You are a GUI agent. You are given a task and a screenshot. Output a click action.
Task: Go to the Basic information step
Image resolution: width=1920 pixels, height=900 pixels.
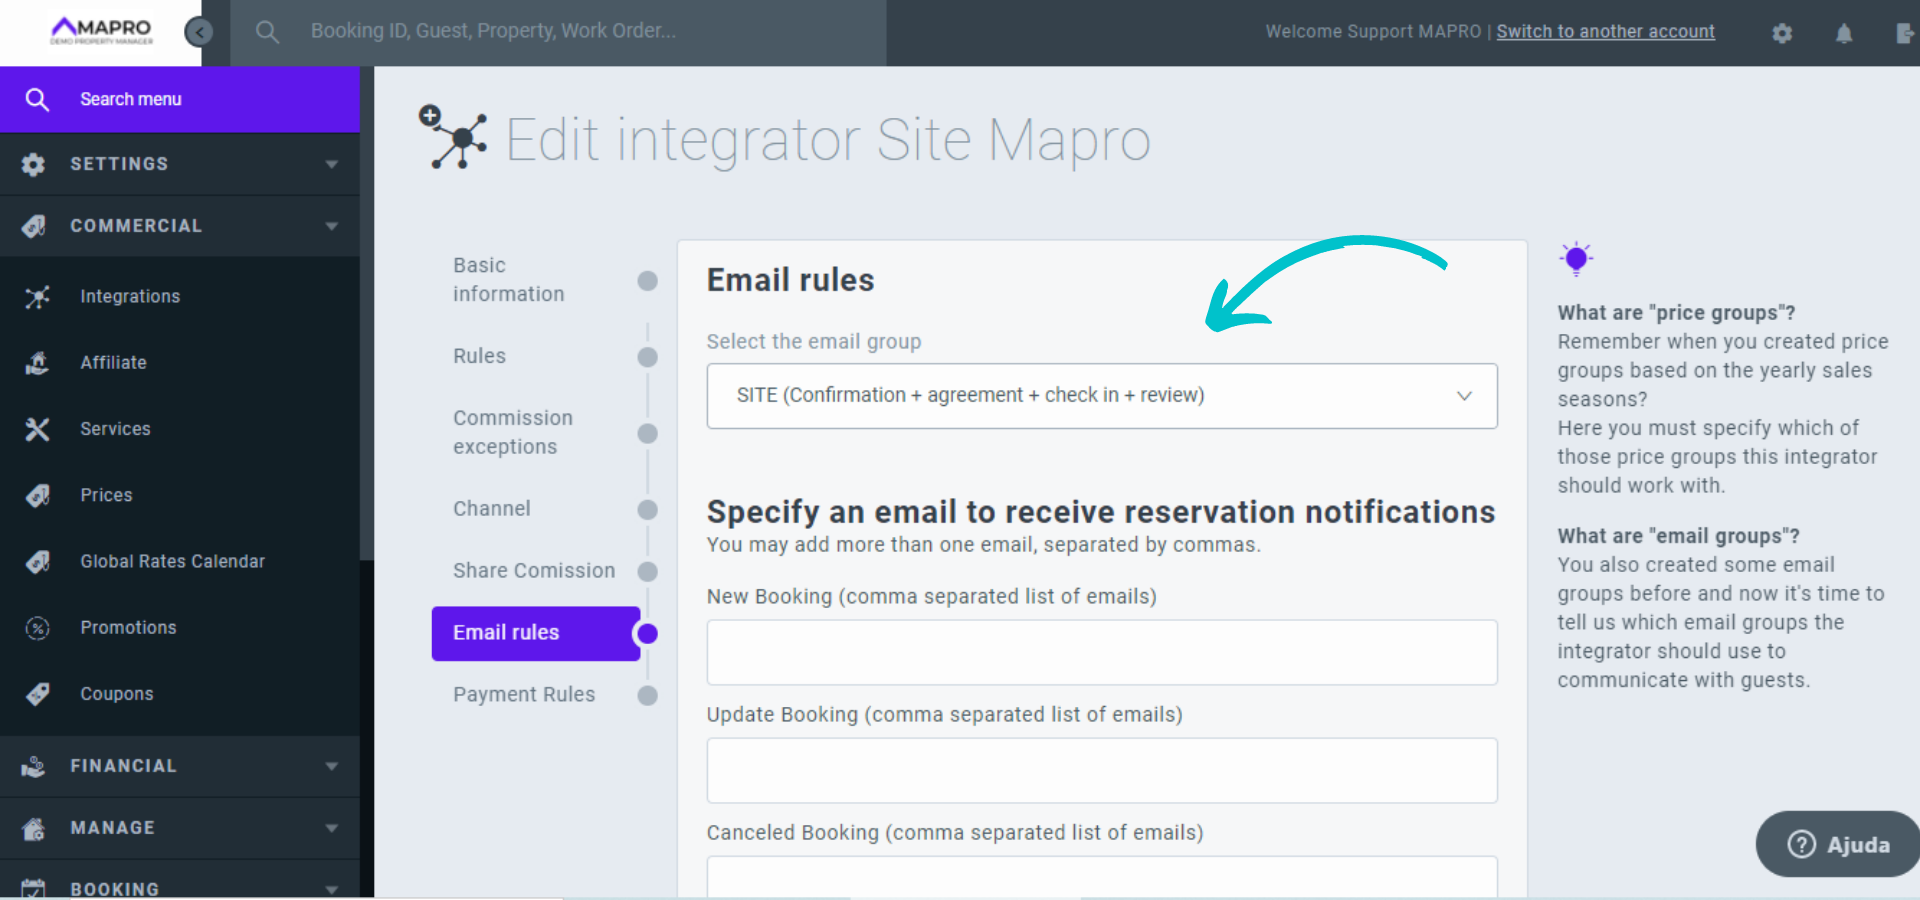[508, 279]
